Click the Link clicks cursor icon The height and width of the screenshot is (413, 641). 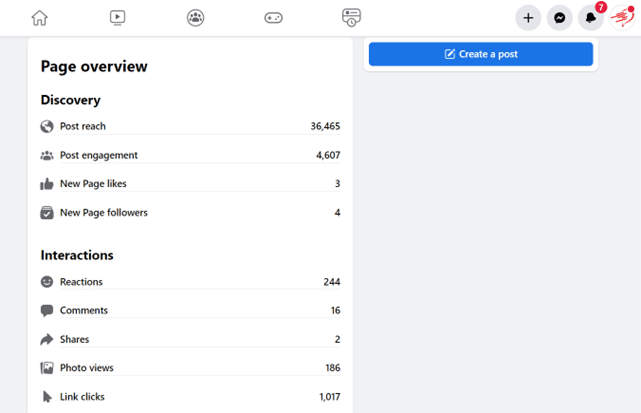point(47,397)
